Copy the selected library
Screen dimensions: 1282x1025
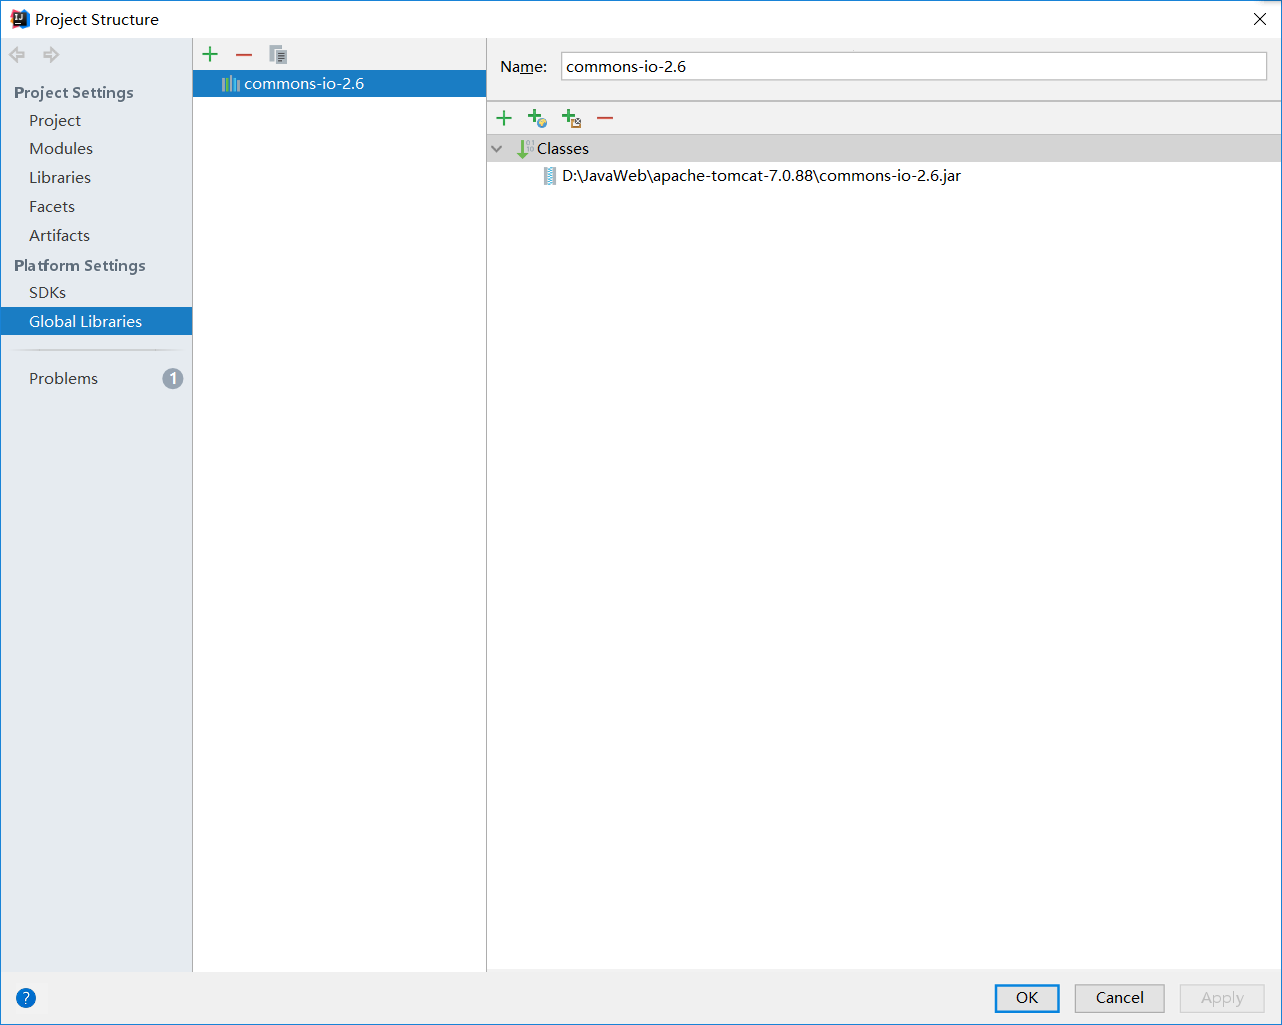coord(278,54)
